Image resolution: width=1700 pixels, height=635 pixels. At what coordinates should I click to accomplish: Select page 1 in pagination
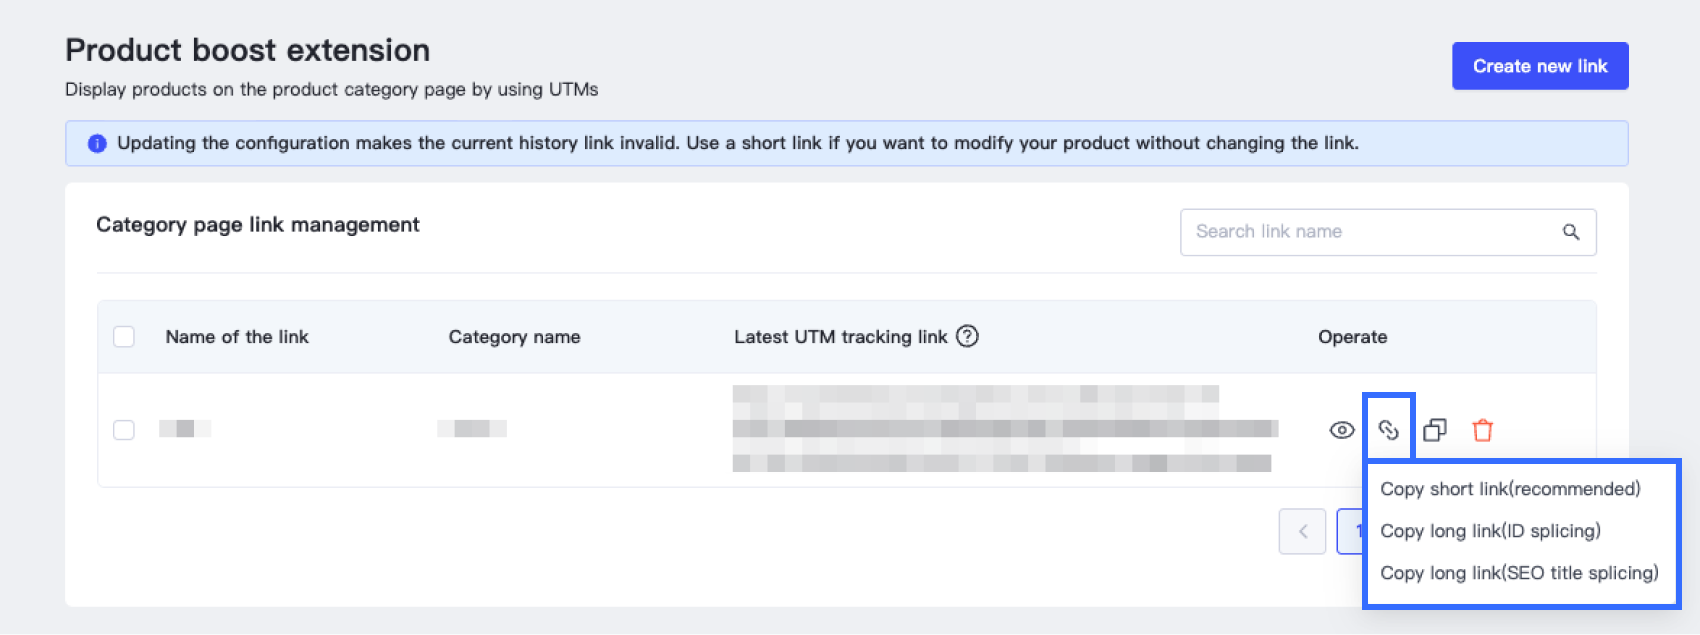click(x=1352, y=531)
